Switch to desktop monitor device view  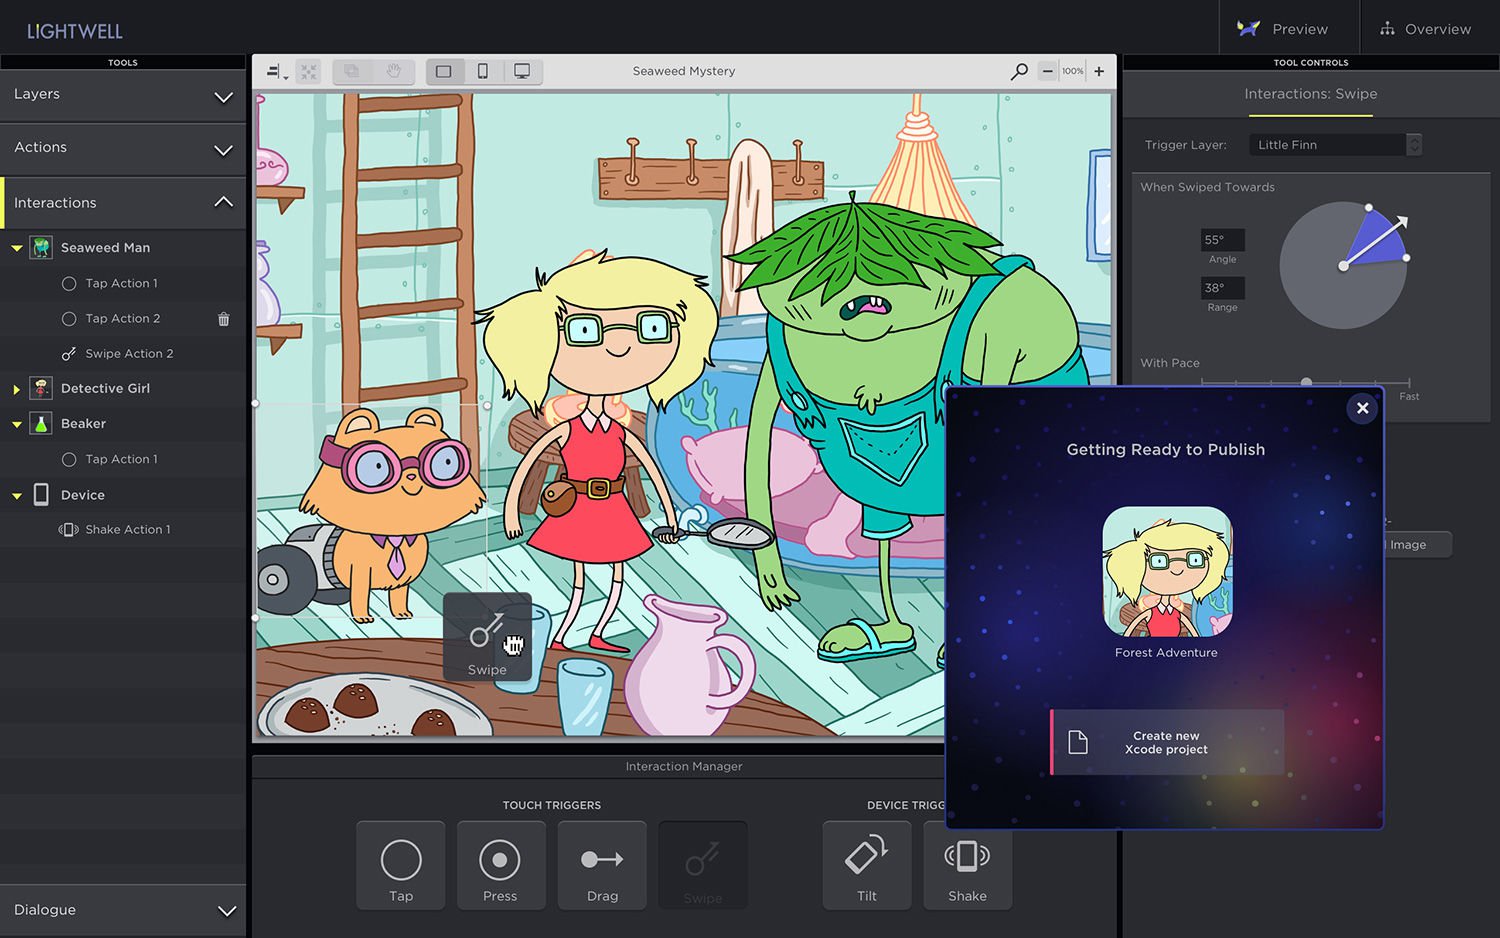(x=522, y=71)
